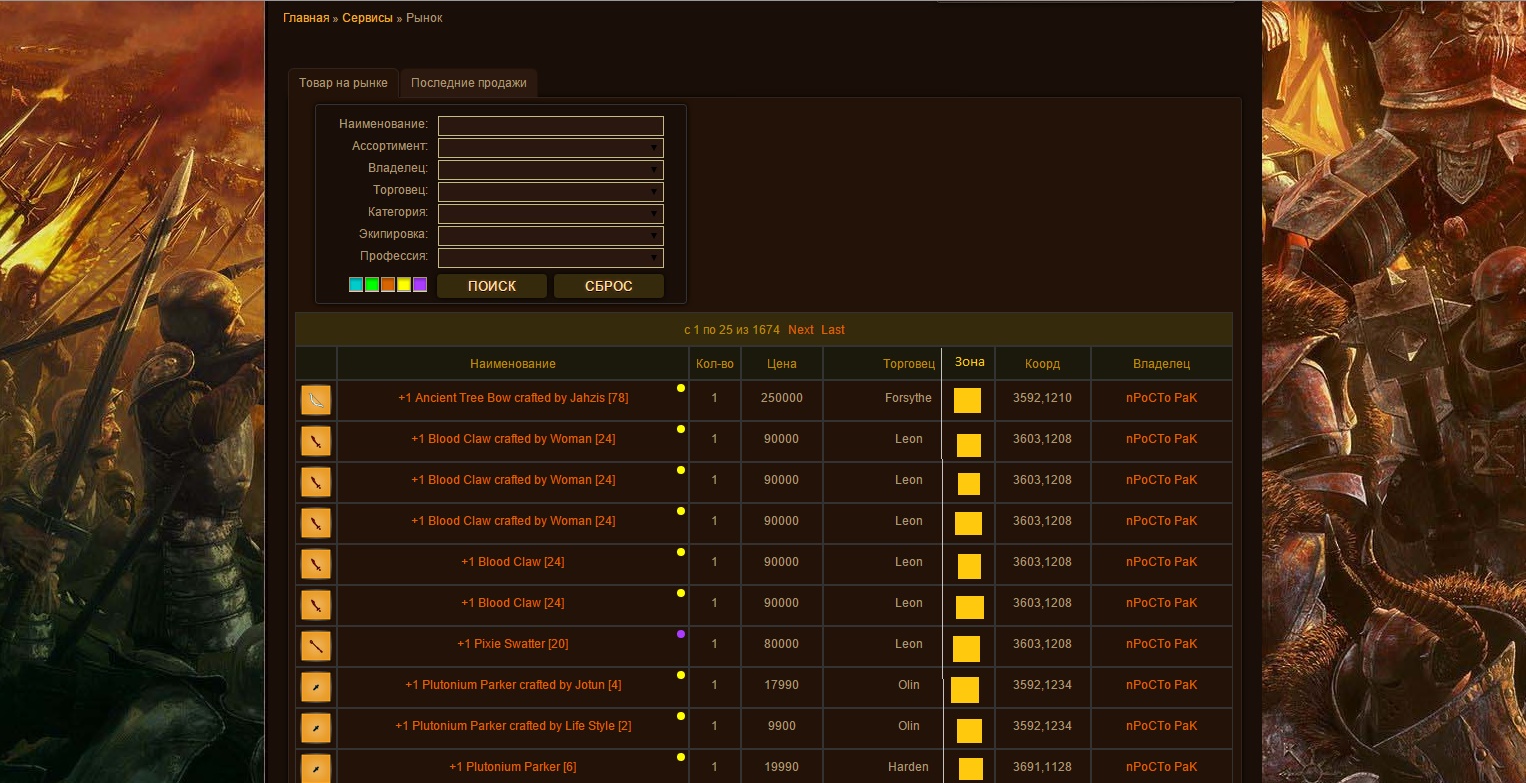Screen dimensions: 1526x783
Task: Switch to the Товар на рынке tab
Action: coord(343,83)
